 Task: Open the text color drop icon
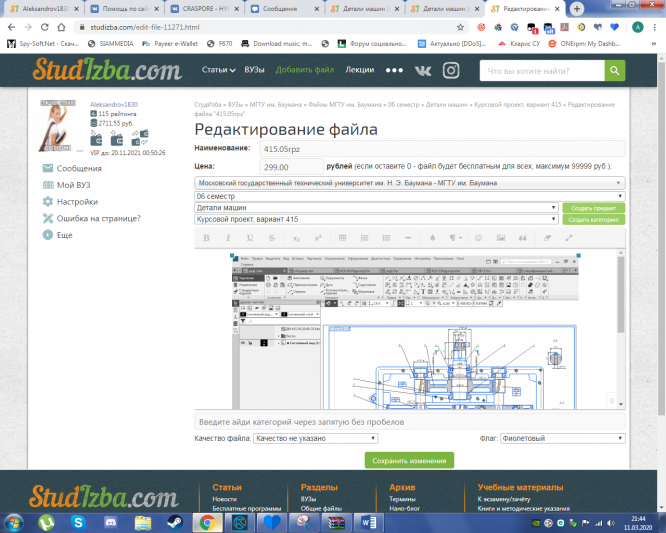click(432, 238)
